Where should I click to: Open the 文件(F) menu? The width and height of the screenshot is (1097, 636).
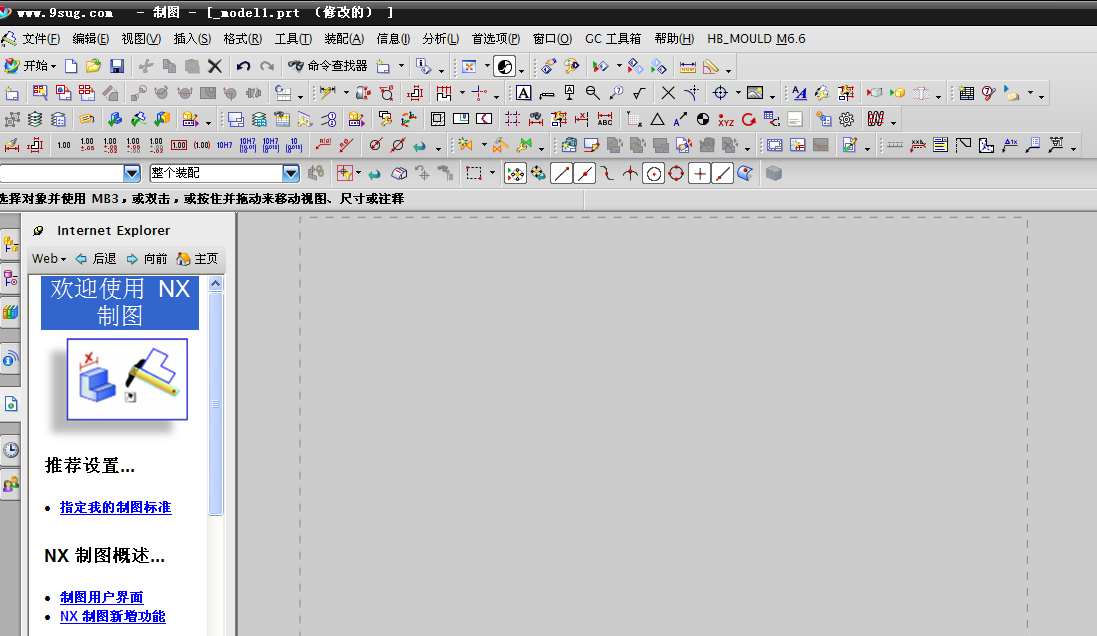tap(41, 39)
